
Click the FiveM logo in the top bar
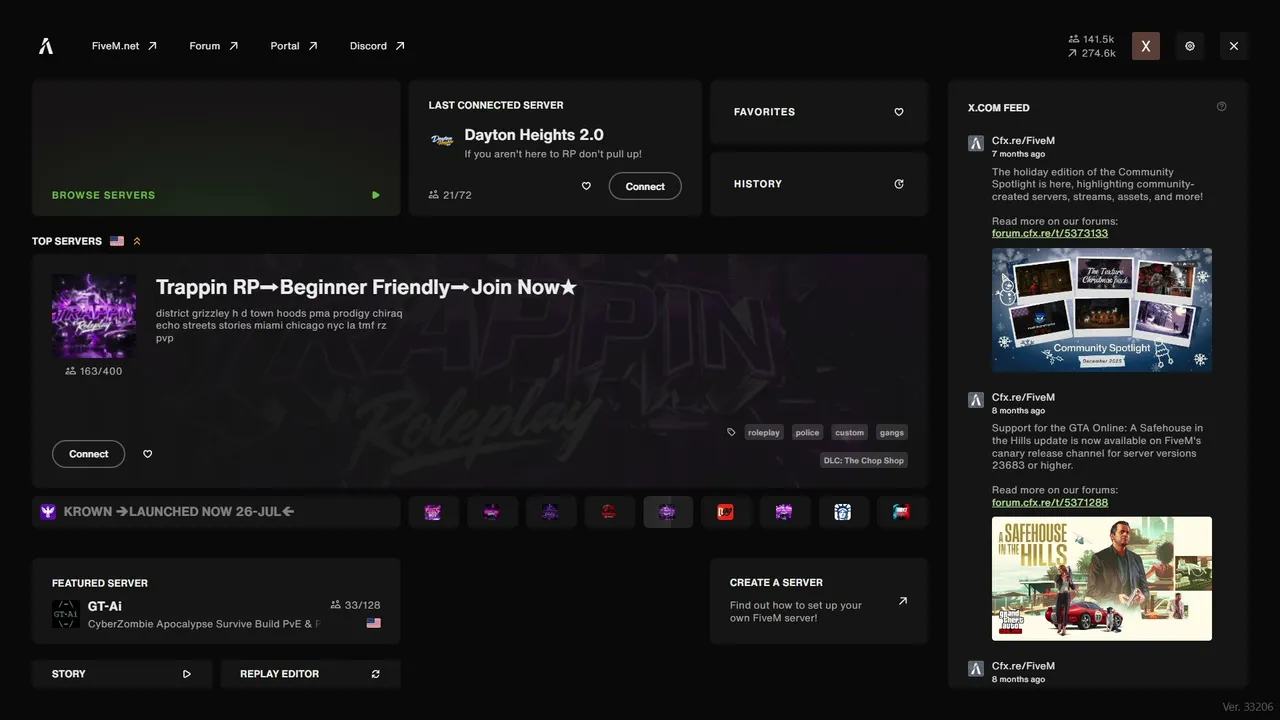(46, 46)
